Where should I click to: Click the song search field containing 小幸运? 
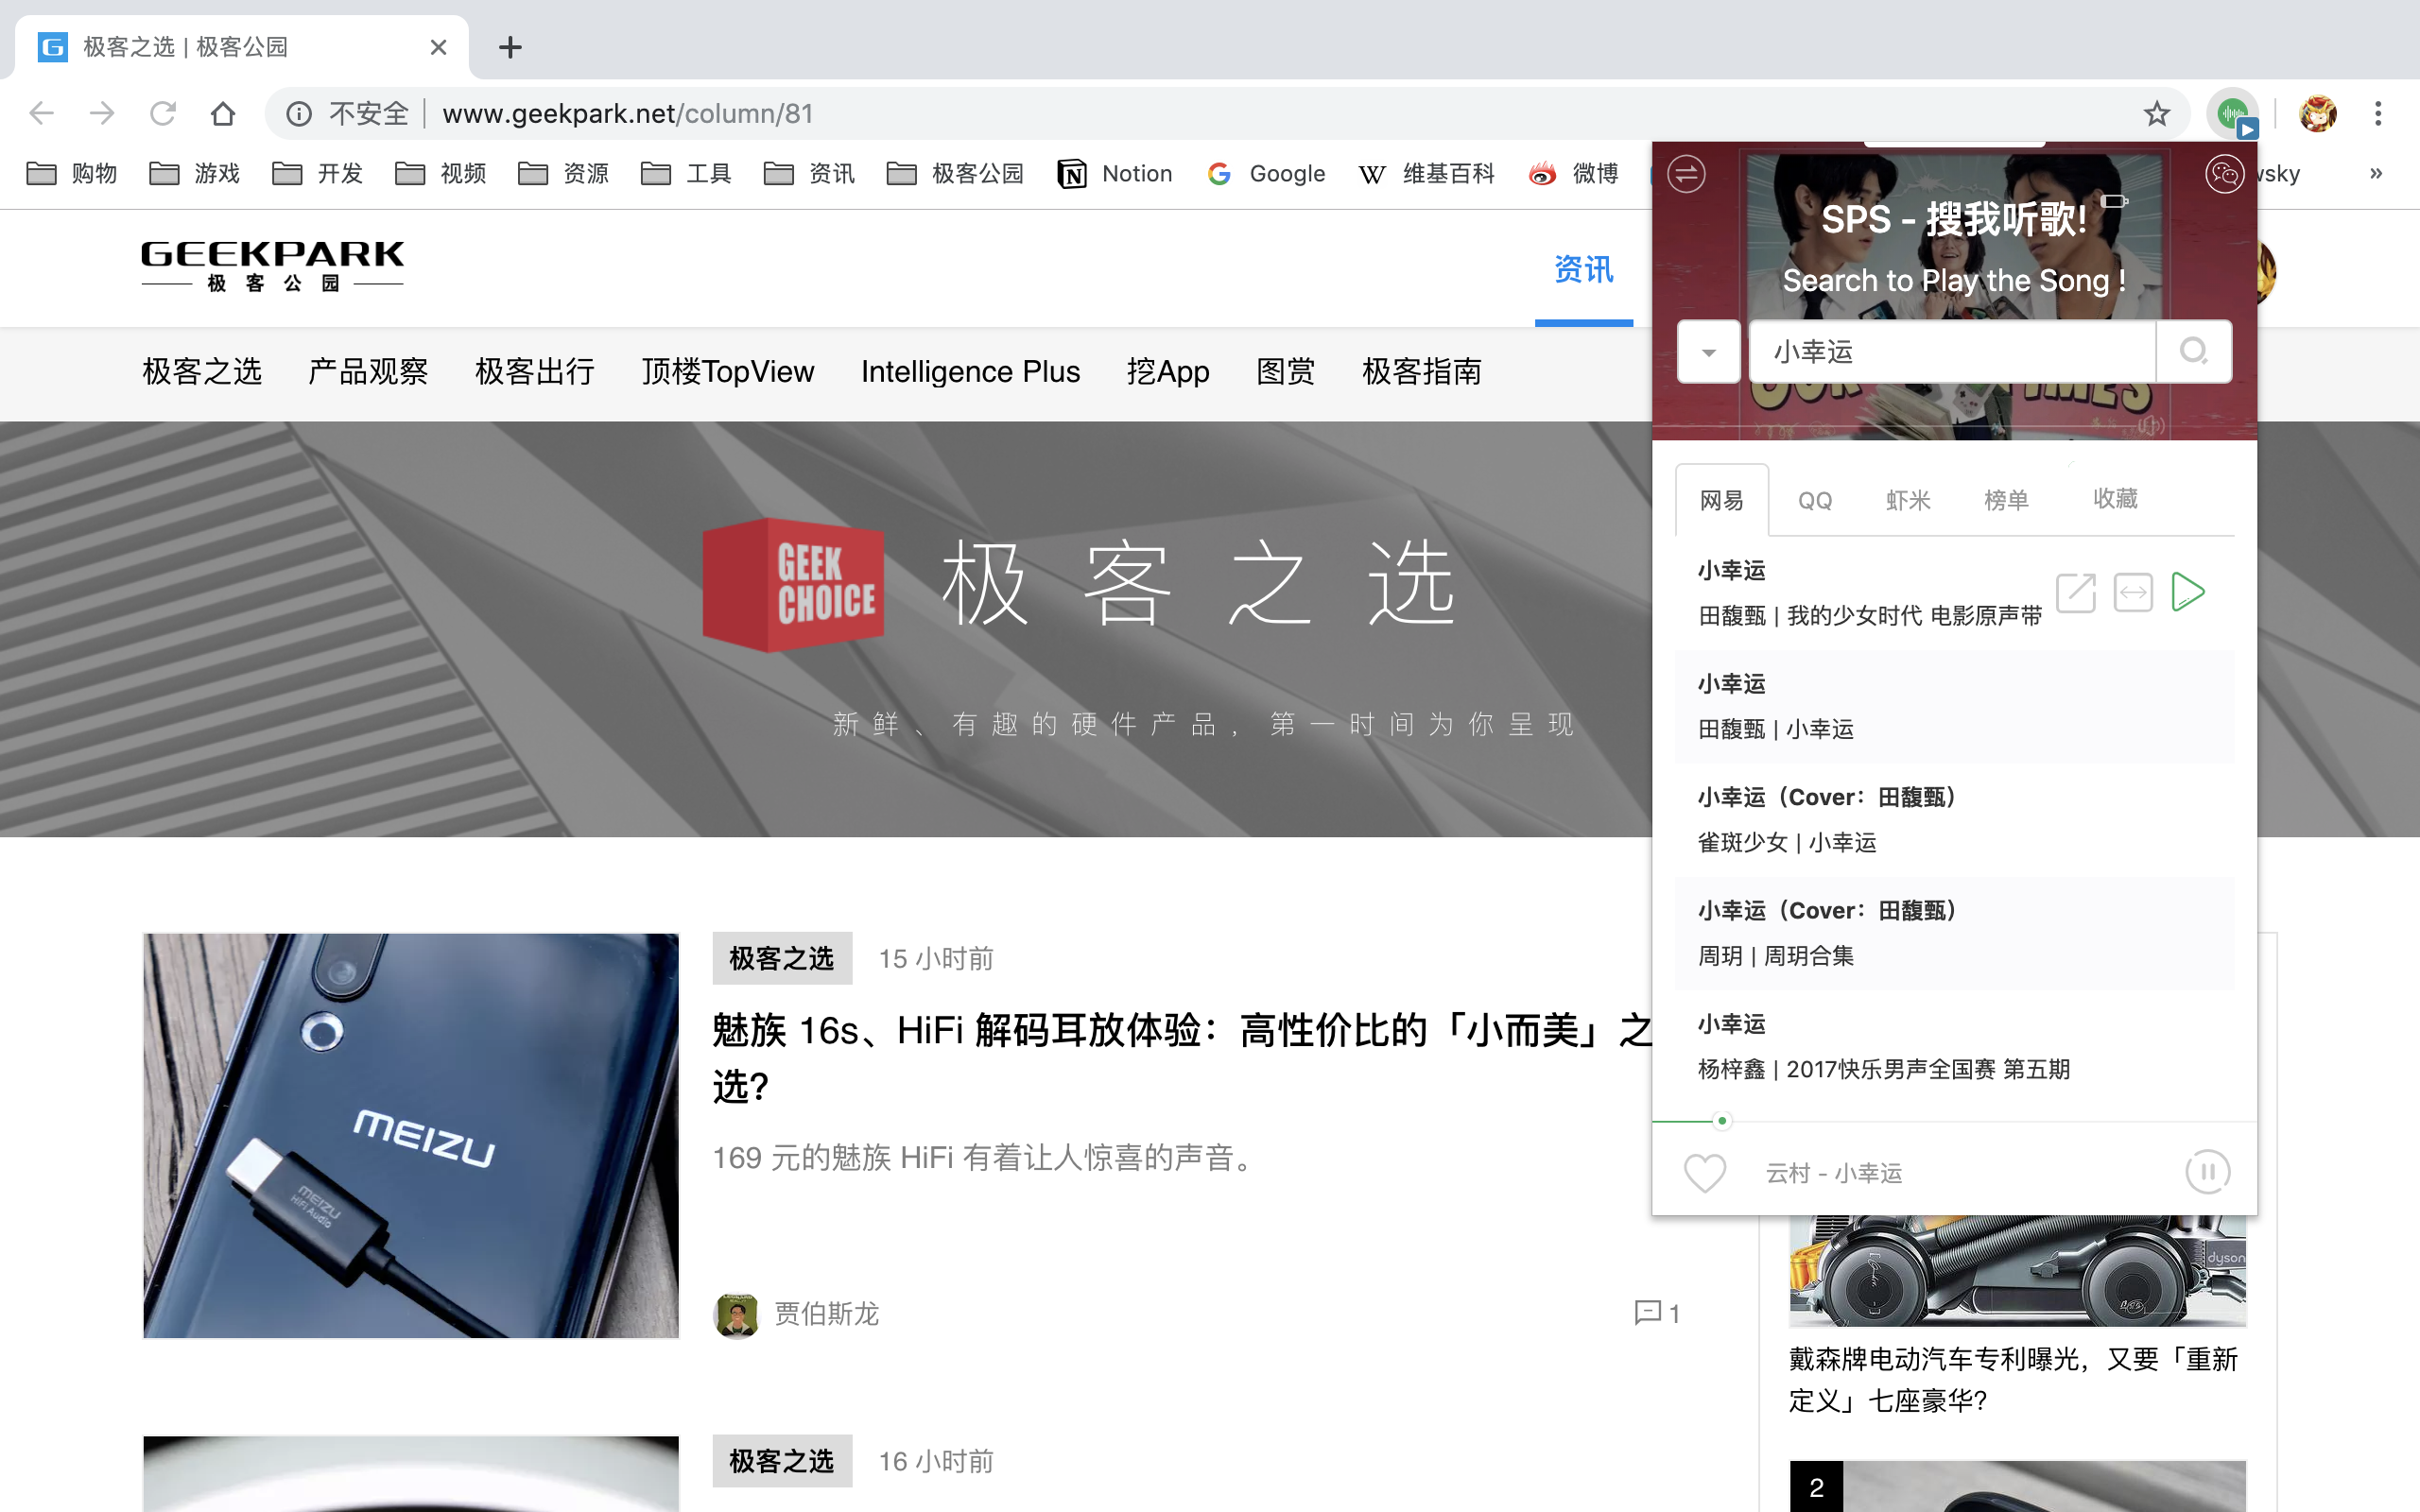point(1952,352)
